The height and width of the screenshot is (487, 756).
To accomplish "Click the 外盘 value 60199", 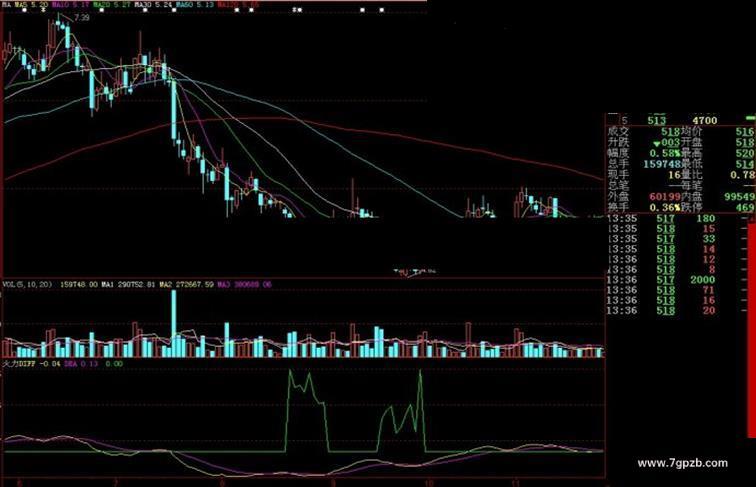I will pos(664,196).
